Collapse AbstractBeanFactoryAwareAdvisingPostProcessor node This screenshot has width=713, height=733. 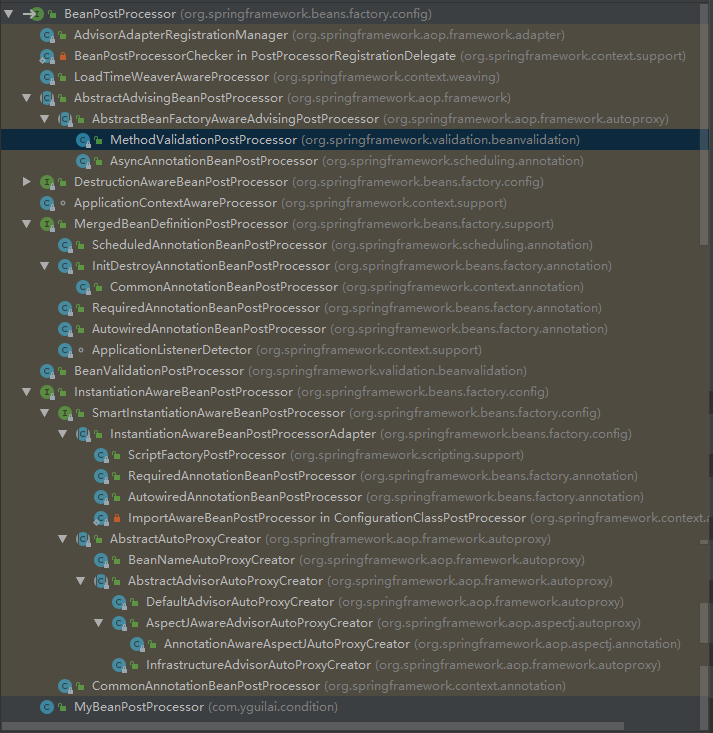click(x=45, y=119)
